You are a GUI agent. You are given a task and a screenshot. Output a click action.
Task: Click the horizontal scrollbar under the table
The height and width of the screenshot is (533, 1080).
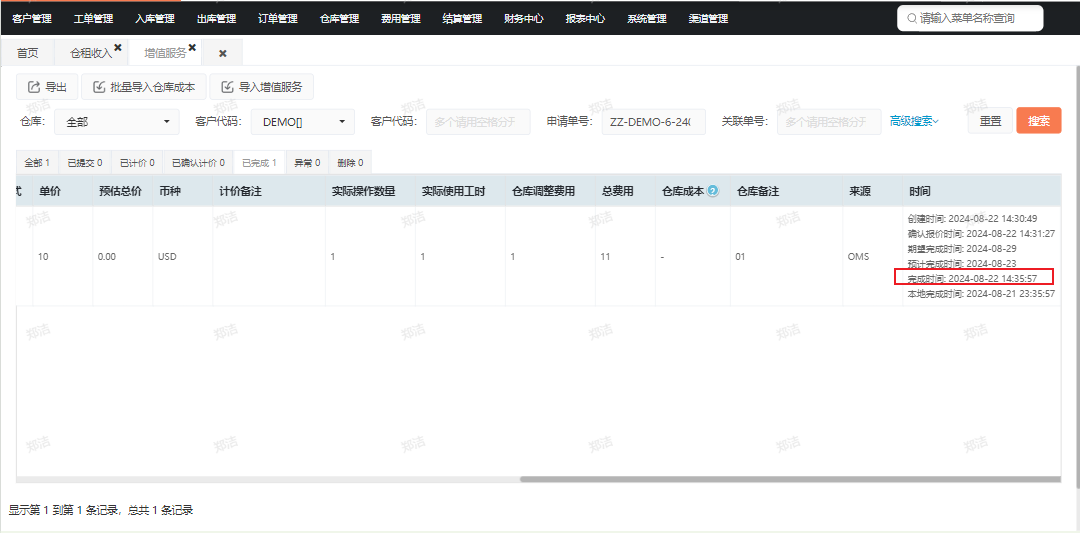[x=790, y=479]
